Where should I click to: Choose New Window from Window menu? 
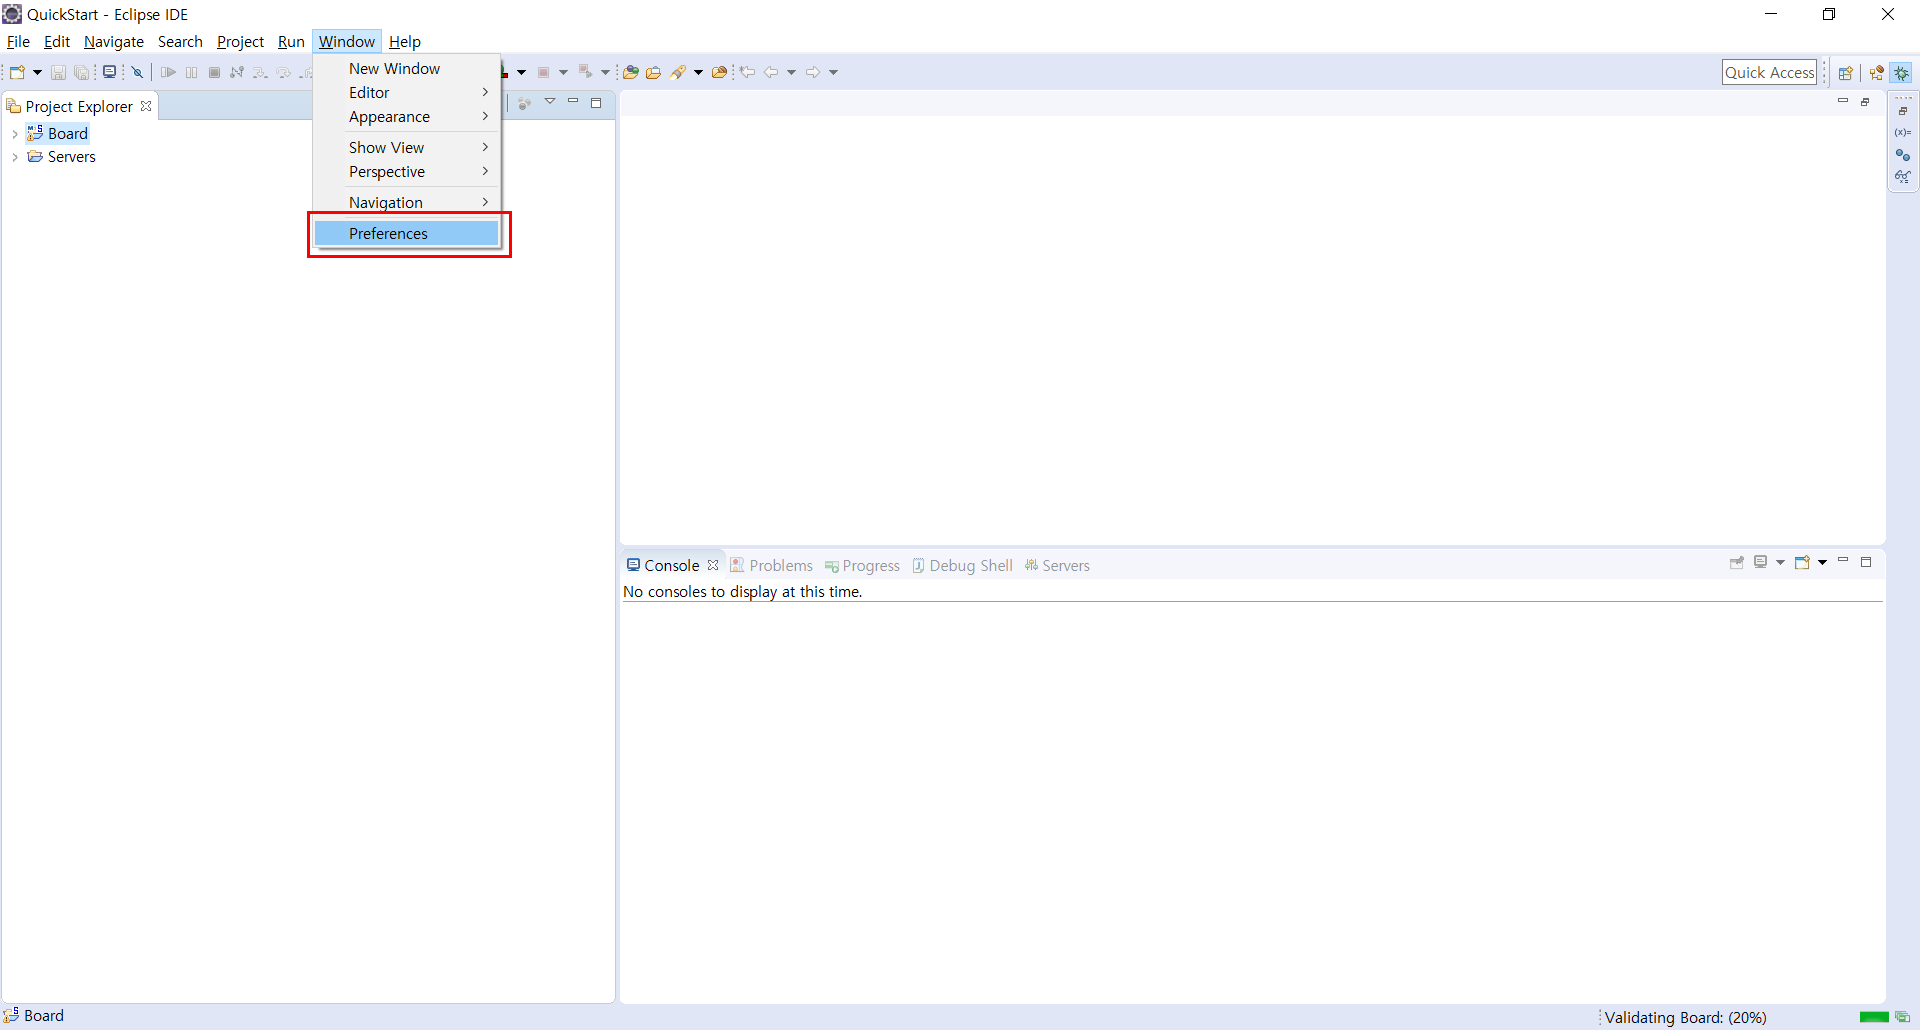(406, 68)
